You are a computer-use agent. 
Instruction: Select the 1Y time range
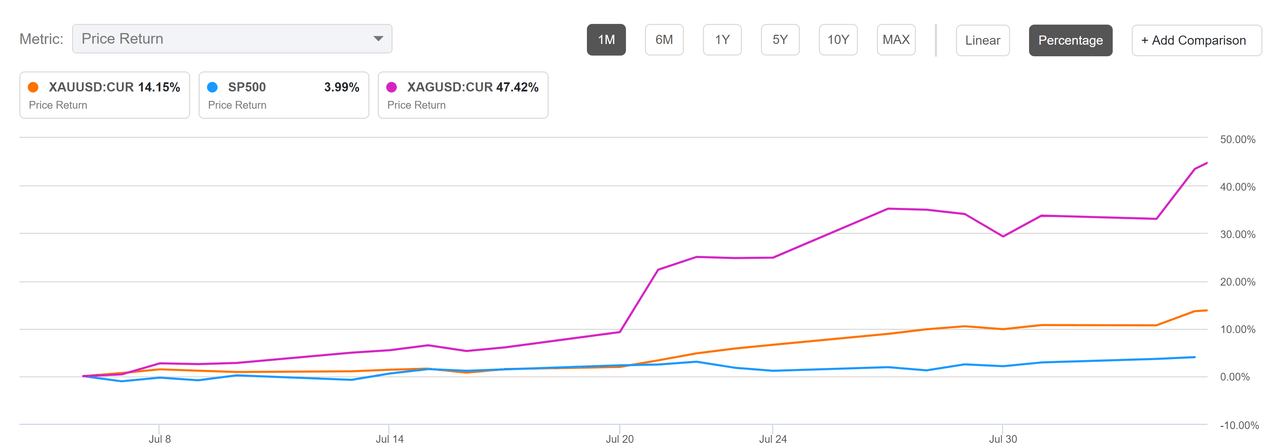[x=722, y=40]
